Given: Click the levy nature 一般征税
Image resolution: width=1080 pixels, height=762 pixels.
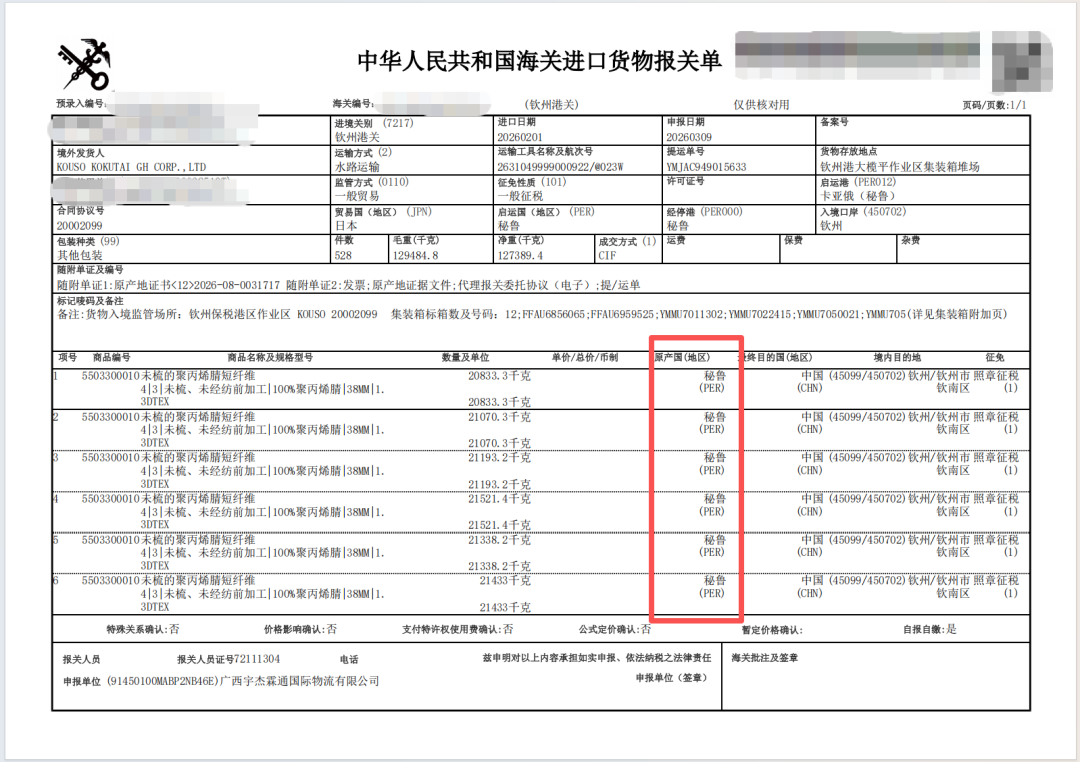Looking at the screenshot, I should pyautogui.click(x=519, y=196).
